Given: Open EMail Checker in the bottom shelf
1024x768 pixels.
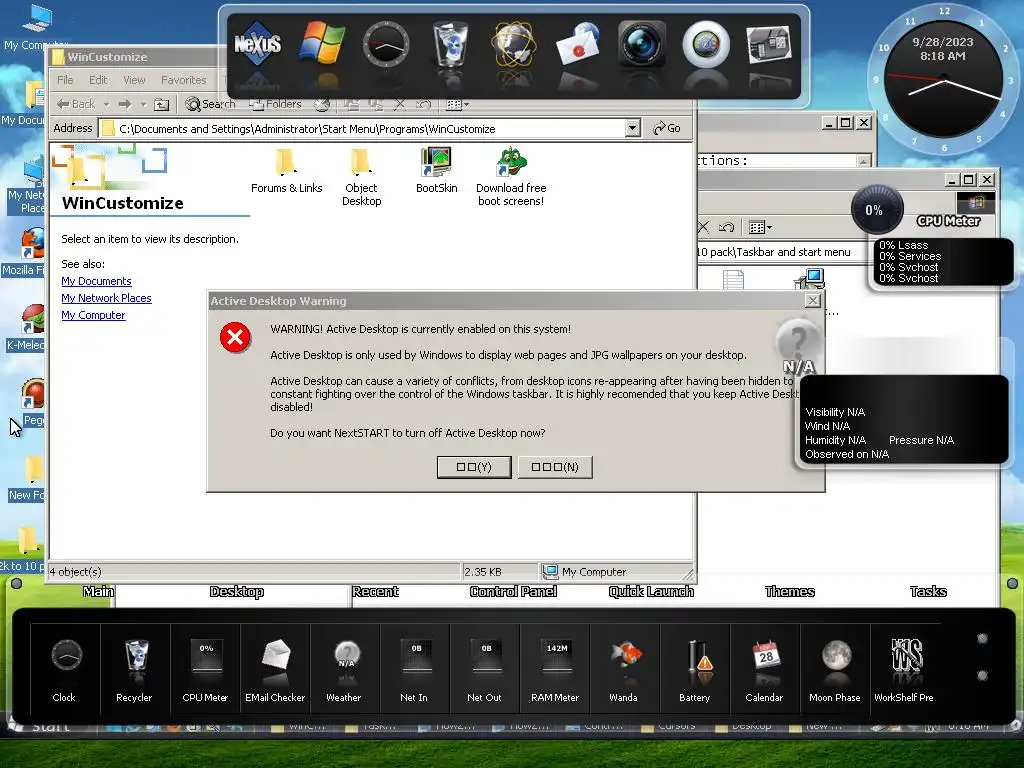Looking at the screenshot, I should click(x=275, y=669).
